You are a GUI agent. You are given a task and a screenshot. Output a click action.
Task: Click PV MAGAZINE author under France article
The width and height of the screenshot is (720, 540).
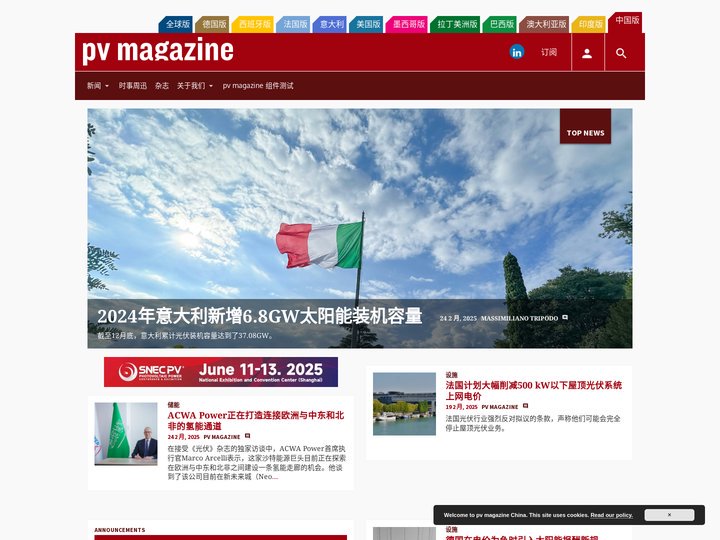(x=500, y=407)
